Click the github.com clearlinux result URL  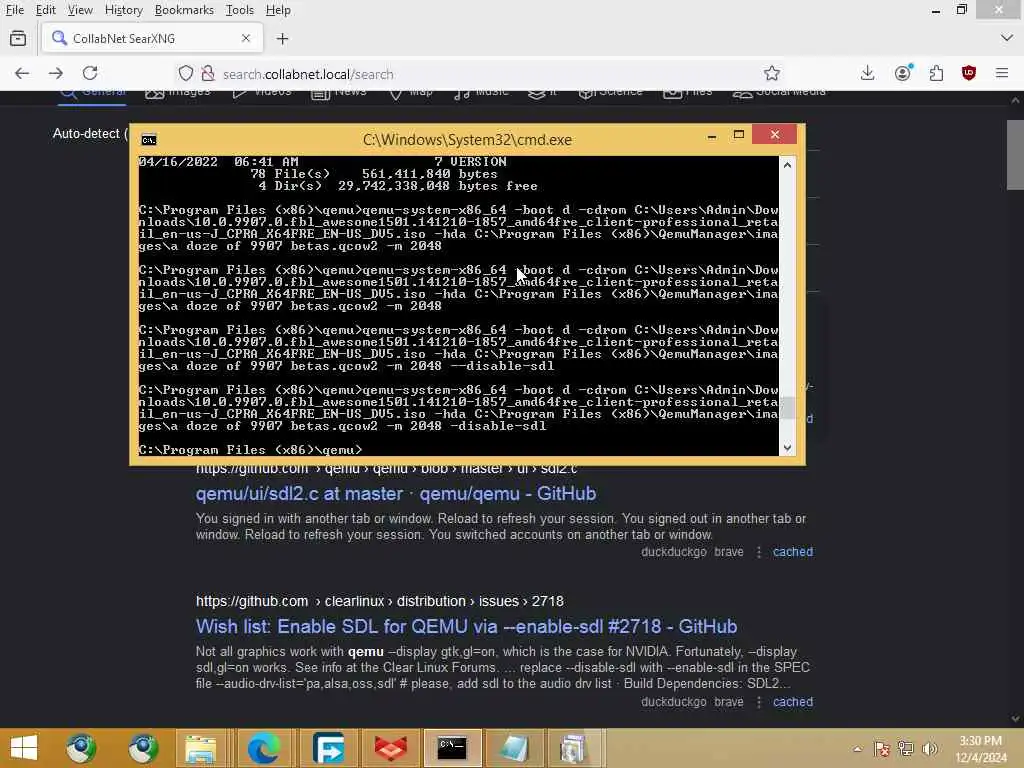[x=379, y=601]
